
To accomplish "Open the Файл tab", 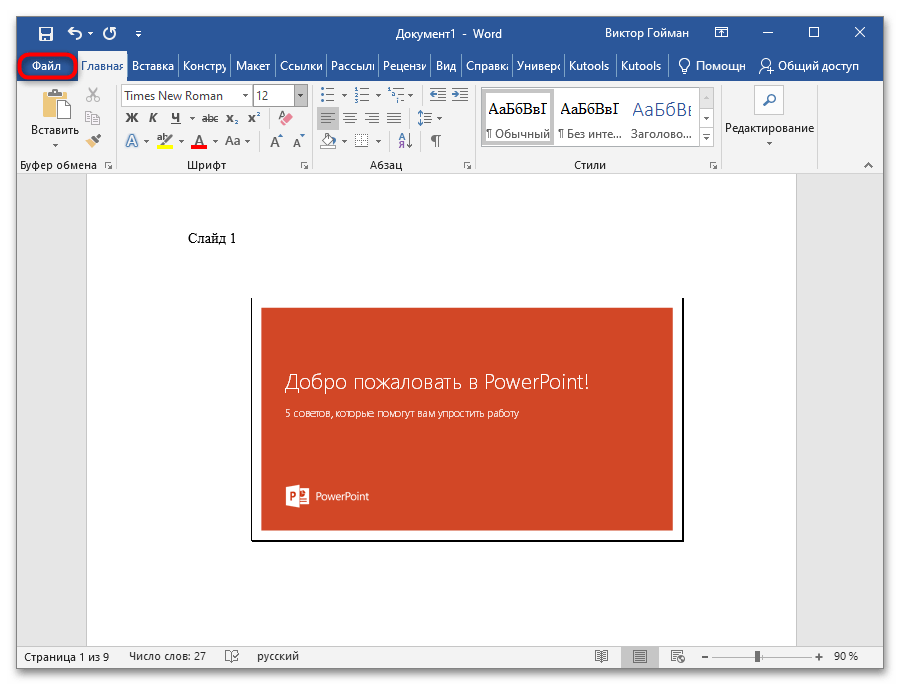I will pyautogui.click(x=46, y=66).
